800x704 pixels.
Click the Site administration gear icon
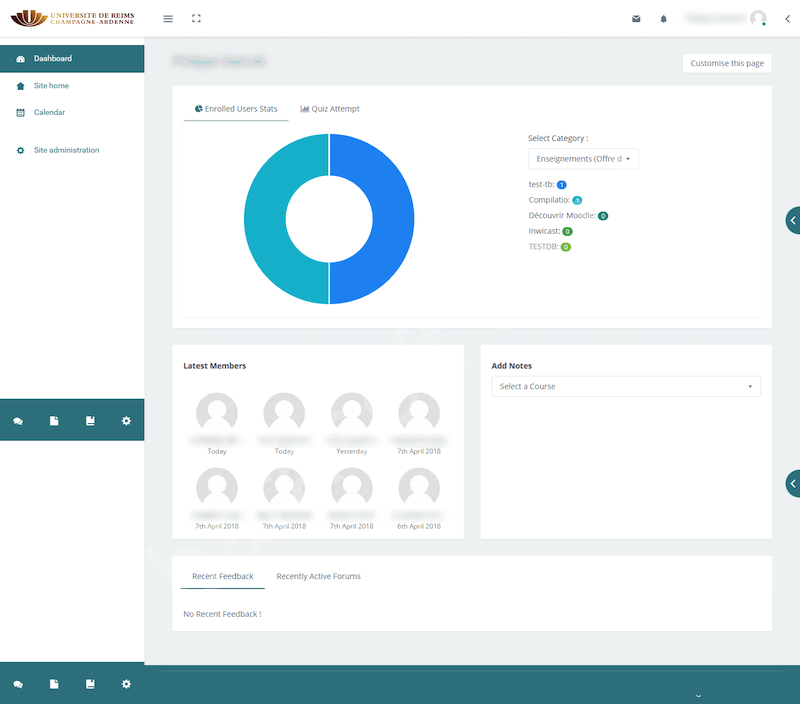pyautogui.click(x=20, y=150)
